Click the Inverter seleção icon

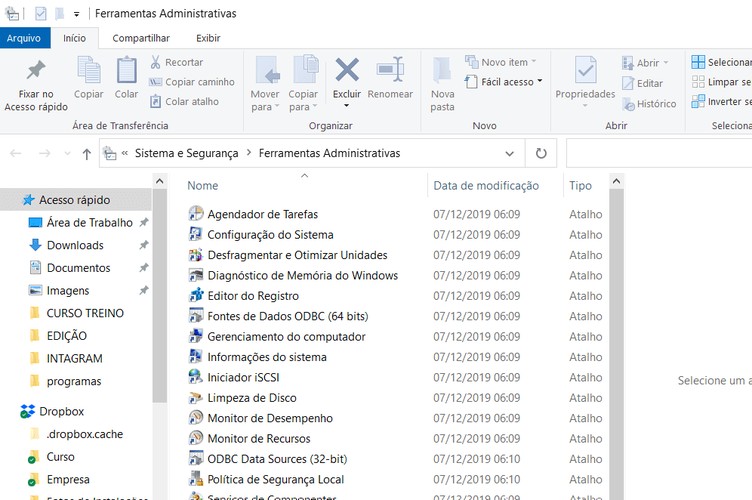coord(698,102)
